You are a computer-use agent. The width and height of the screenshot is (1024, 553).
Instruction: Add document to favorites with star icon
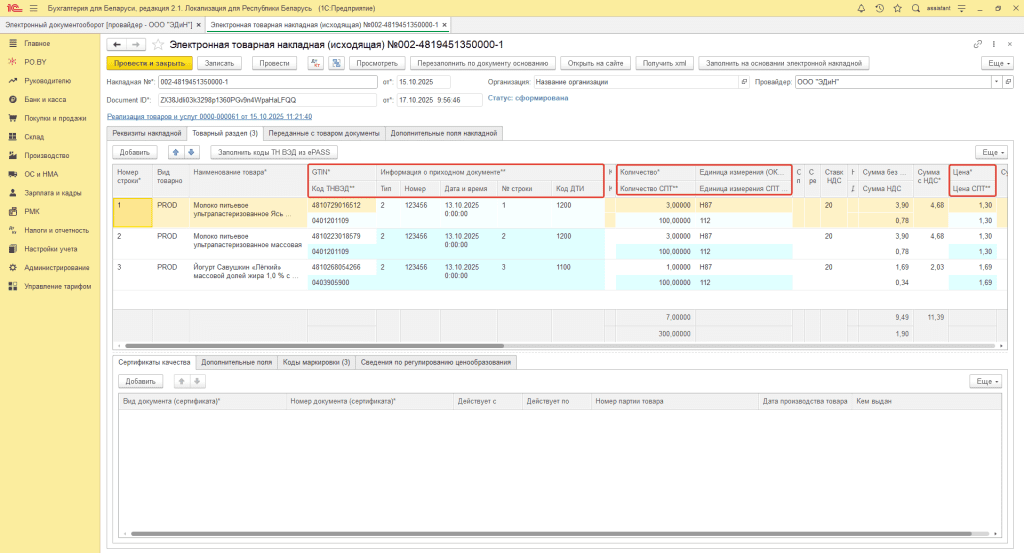tap(158, 45)
